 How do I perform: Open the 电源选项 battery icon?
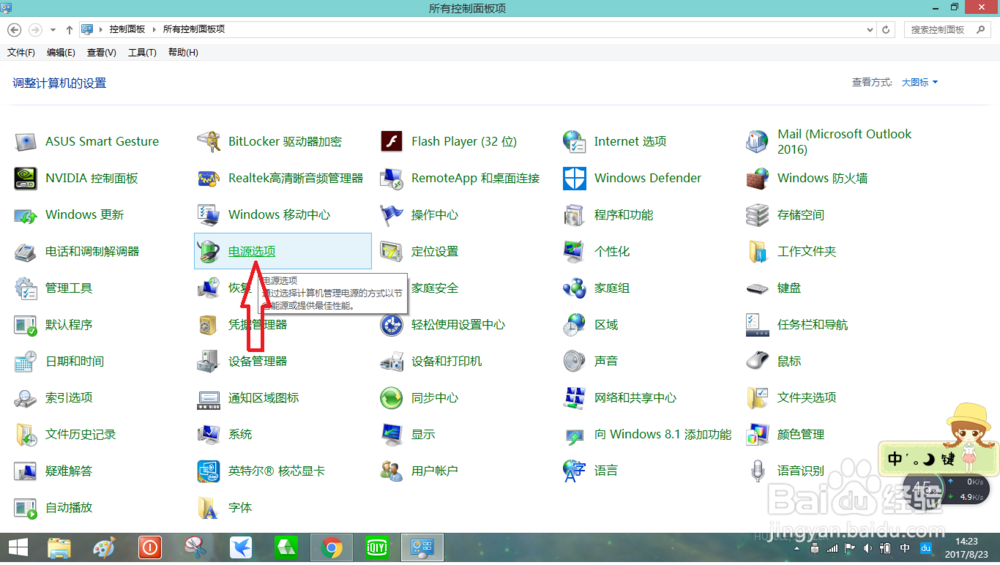click(x=209, y=252)
